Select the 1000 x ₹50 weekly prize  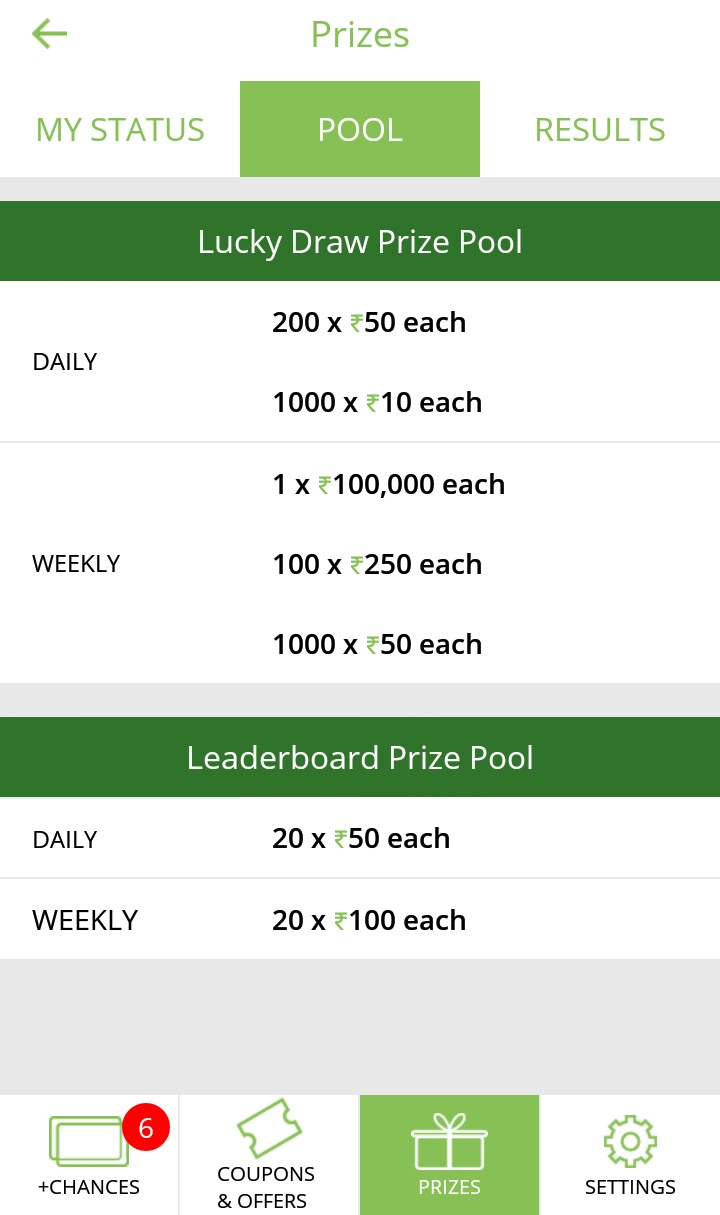377,645
